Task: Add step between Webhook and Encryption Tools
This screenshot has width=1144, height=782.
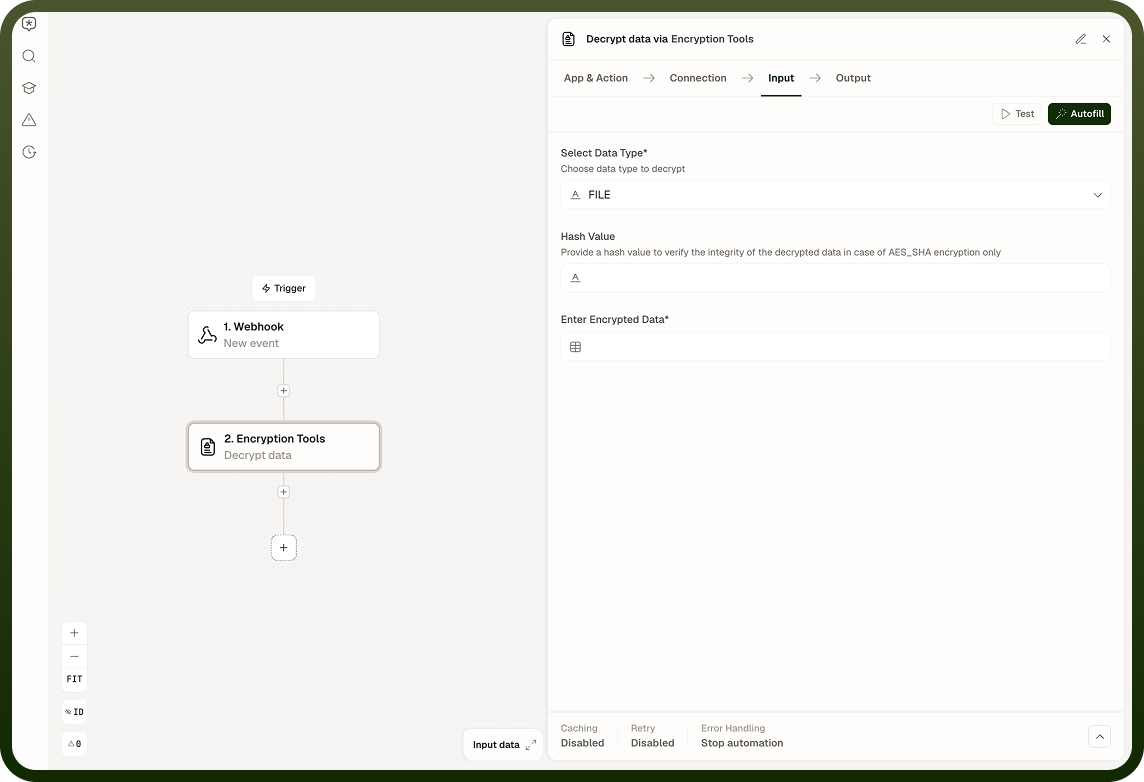Action: [284, 391]
